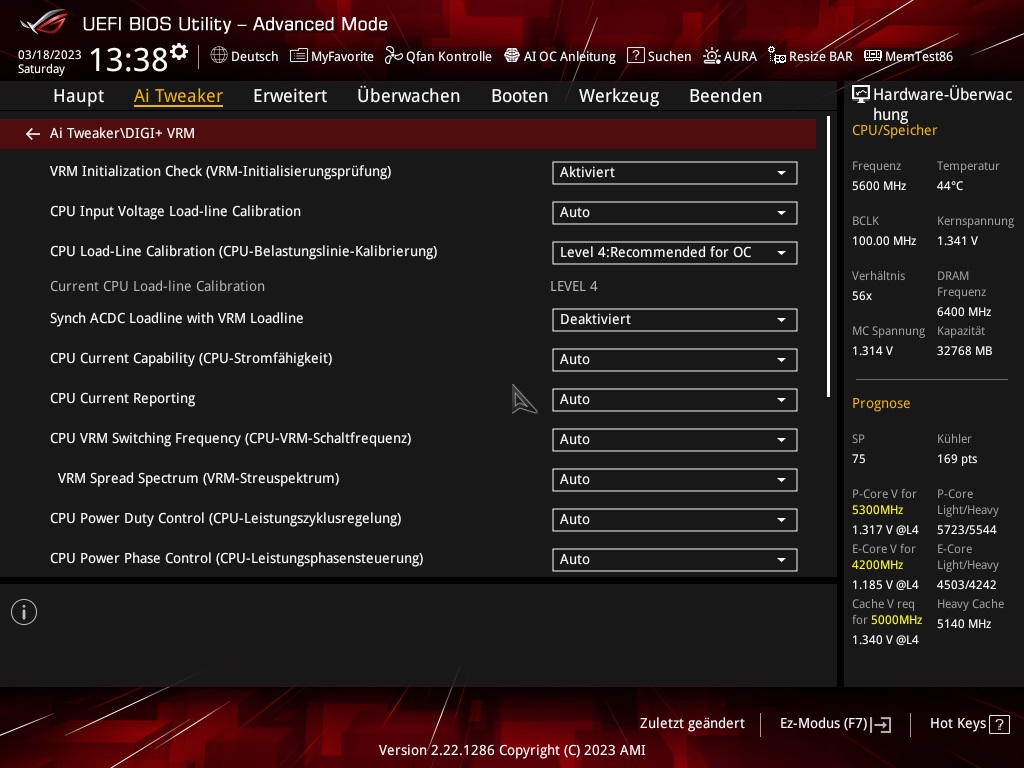1024x768 pixels.
Task: Click the Hardware-Überwachung monitor icon
Action: (861, 95)
